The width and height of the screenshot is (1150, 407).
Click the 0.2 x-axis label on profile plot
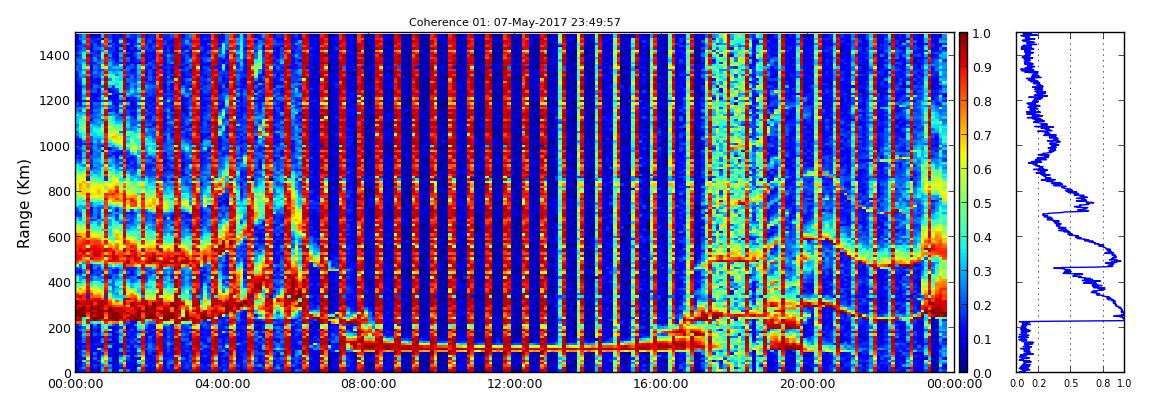(x=1039, y=384)
